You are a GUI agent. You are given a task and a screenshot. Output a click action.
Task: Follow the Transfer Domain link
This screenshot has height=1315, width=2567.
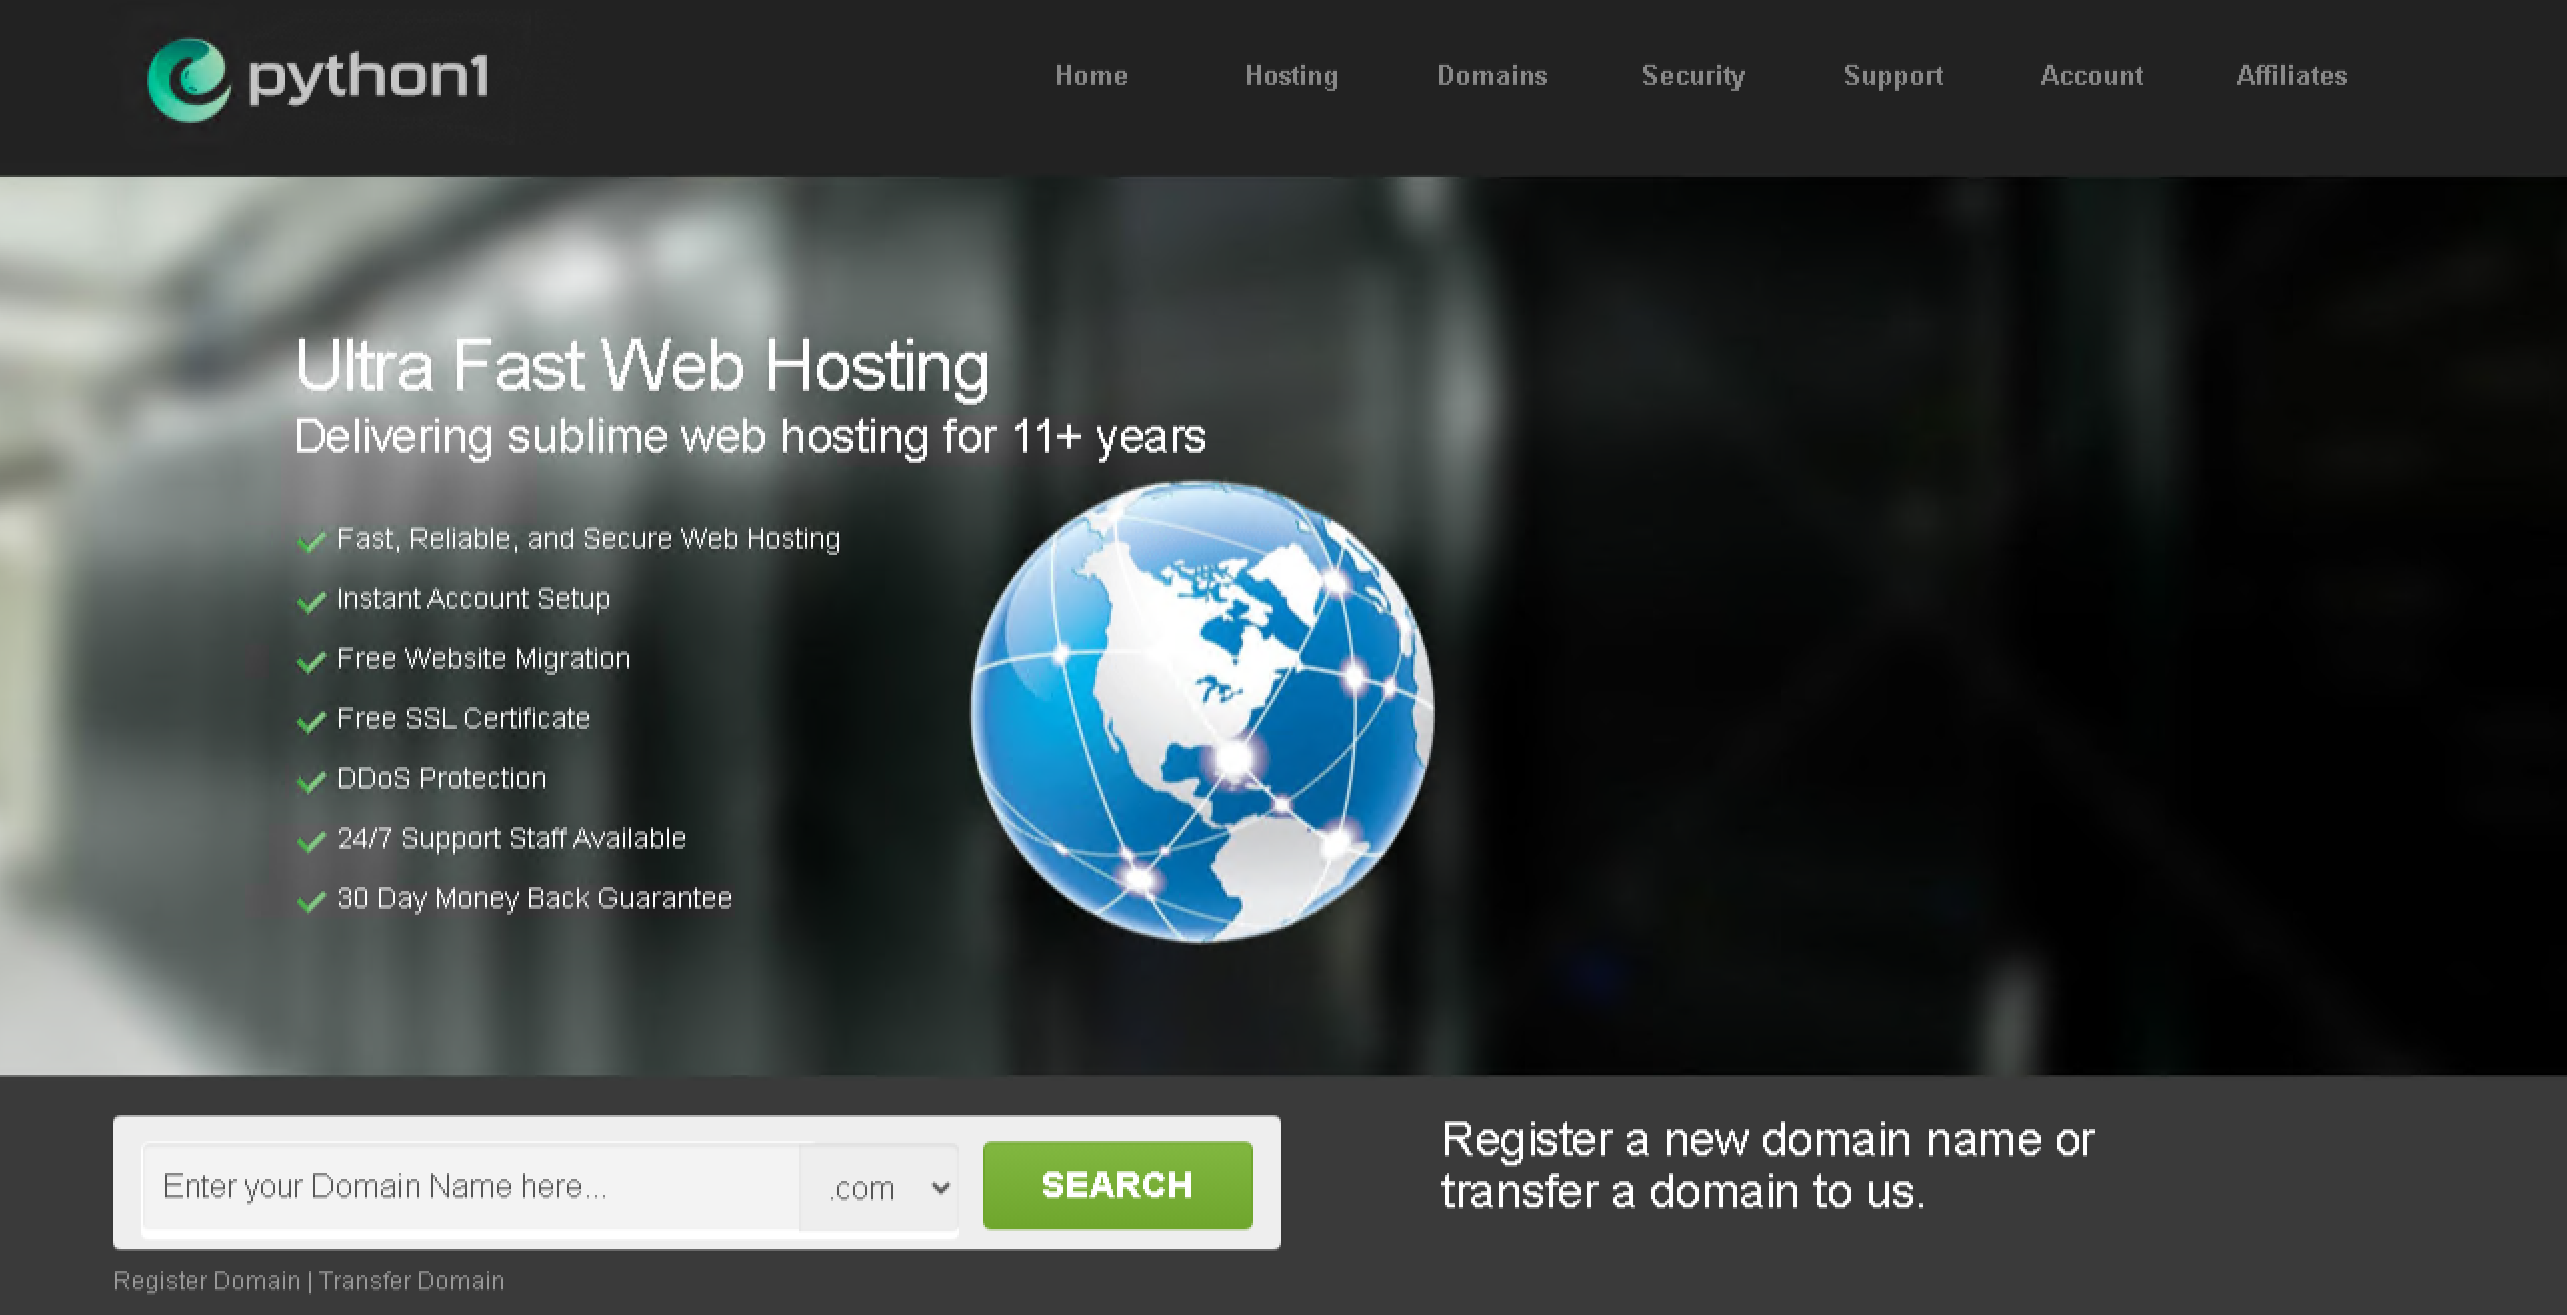(412, 1281)
